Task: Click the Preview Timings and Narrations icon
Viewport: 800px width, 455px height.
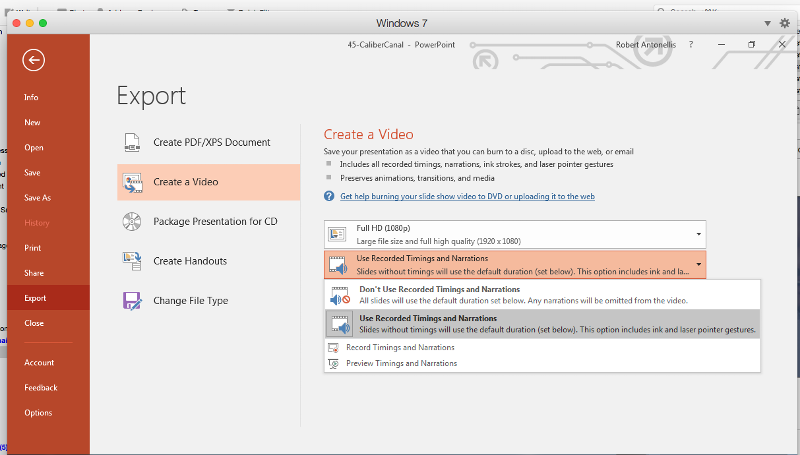Action: coord(334,364)
